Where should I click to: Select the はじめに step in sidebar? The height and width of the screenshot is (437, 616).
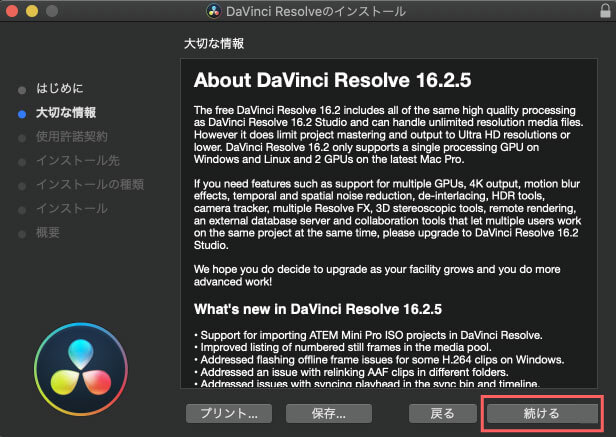[60, 88]
